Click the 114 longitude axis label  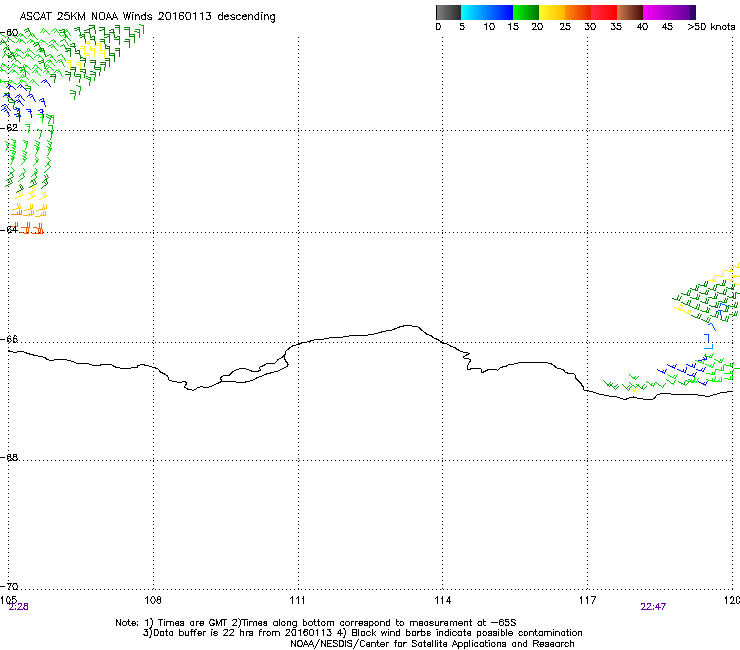click(x=442, y=600)
